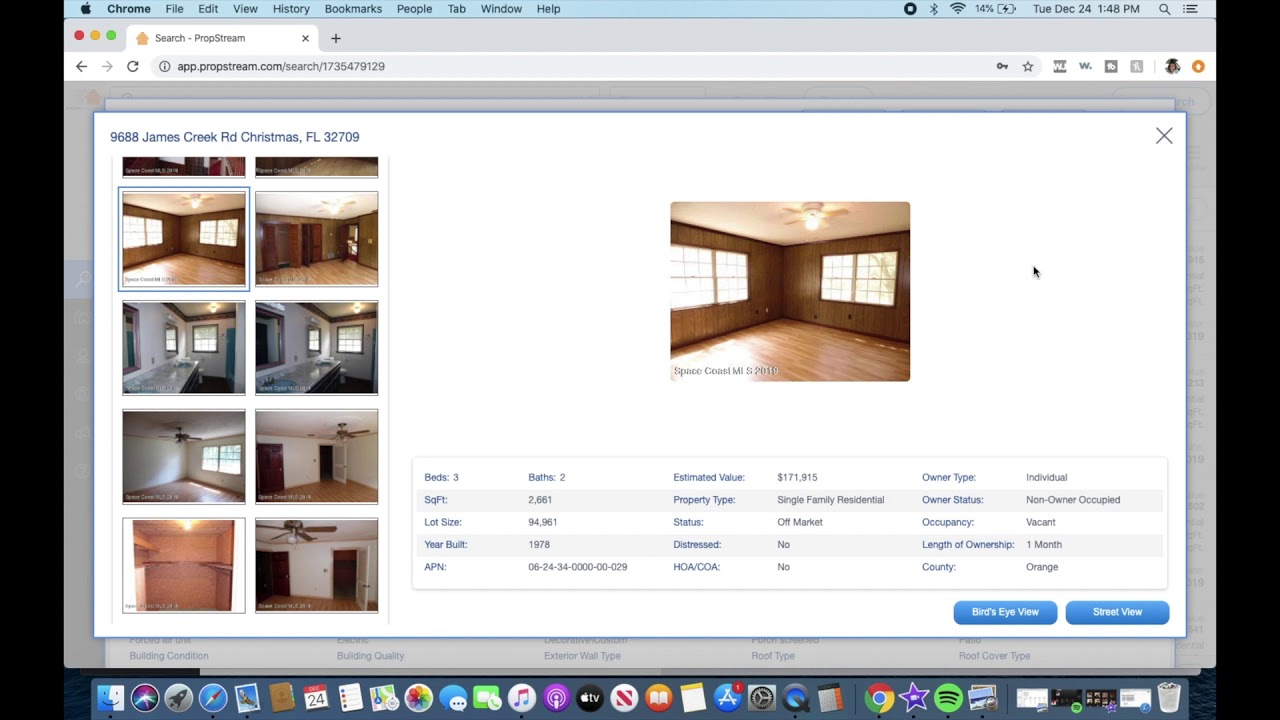Open Photos app from the Dock
Screen dimensions: 1280x720
[x=419, y=697]
